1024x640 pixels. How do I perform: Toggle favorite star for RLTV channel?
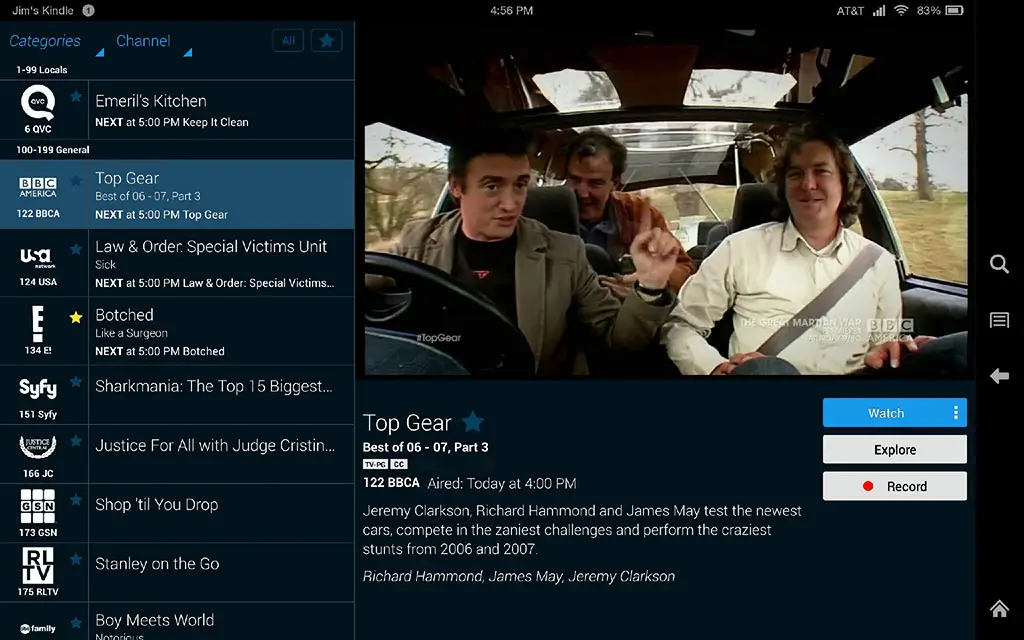pyautogui.click(x=76, y=560)
